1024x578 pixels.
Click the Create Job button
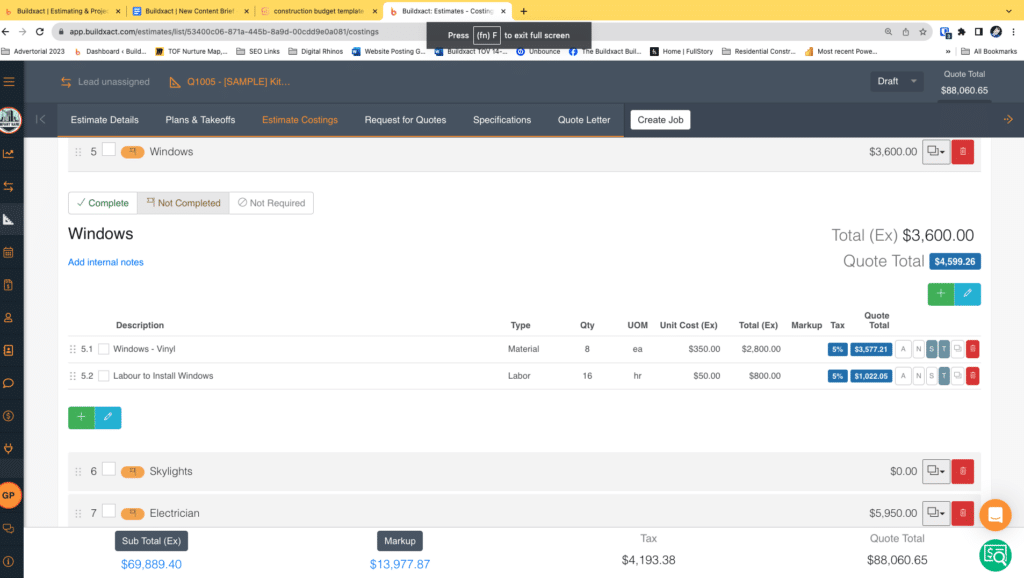[660, 120]
